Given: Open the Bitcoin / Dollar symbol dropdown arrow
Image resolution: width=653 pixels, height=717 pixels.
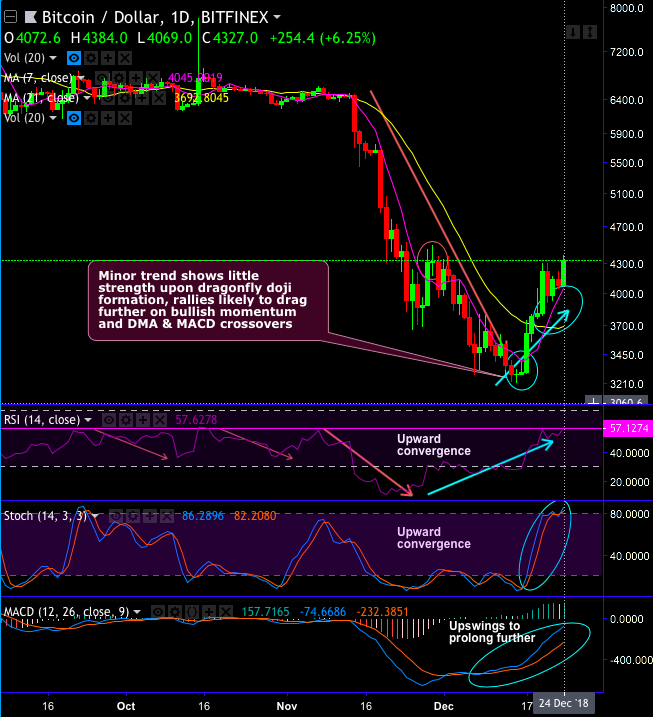Looking at the screenshot, I should pyautogui.click(x=277, y=17).
